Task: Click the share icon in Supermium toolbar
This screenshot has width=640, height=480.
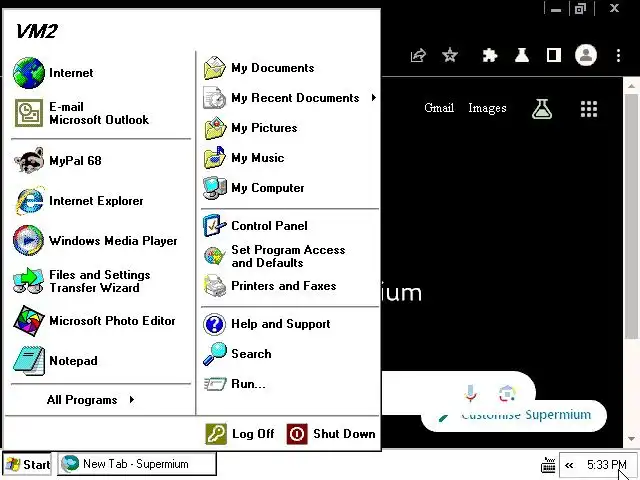Action: pos(418,55)
